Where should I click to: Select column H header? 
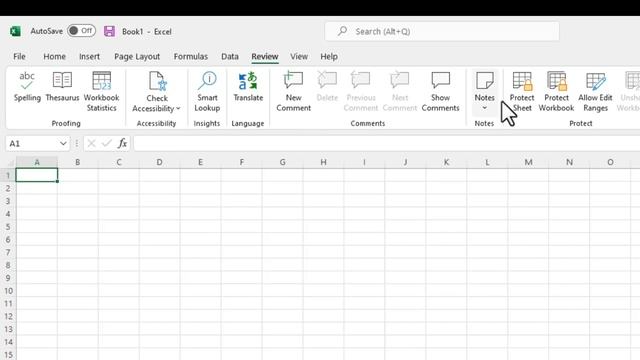point(323,162)
